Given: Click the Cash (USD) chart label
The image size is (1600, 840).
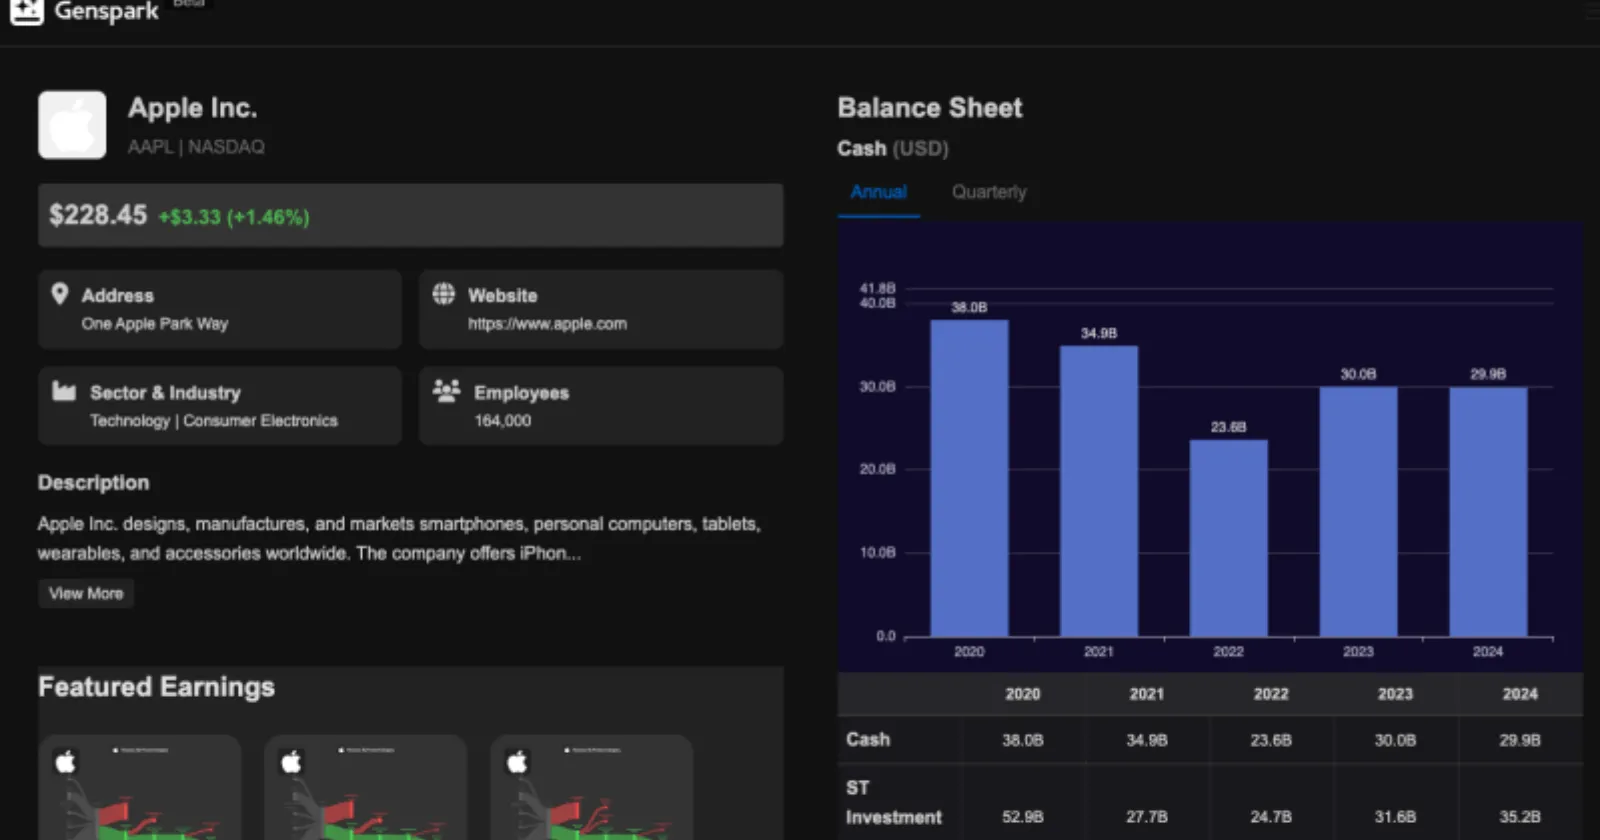Looking at the screenshot, I should coord(893,148).
